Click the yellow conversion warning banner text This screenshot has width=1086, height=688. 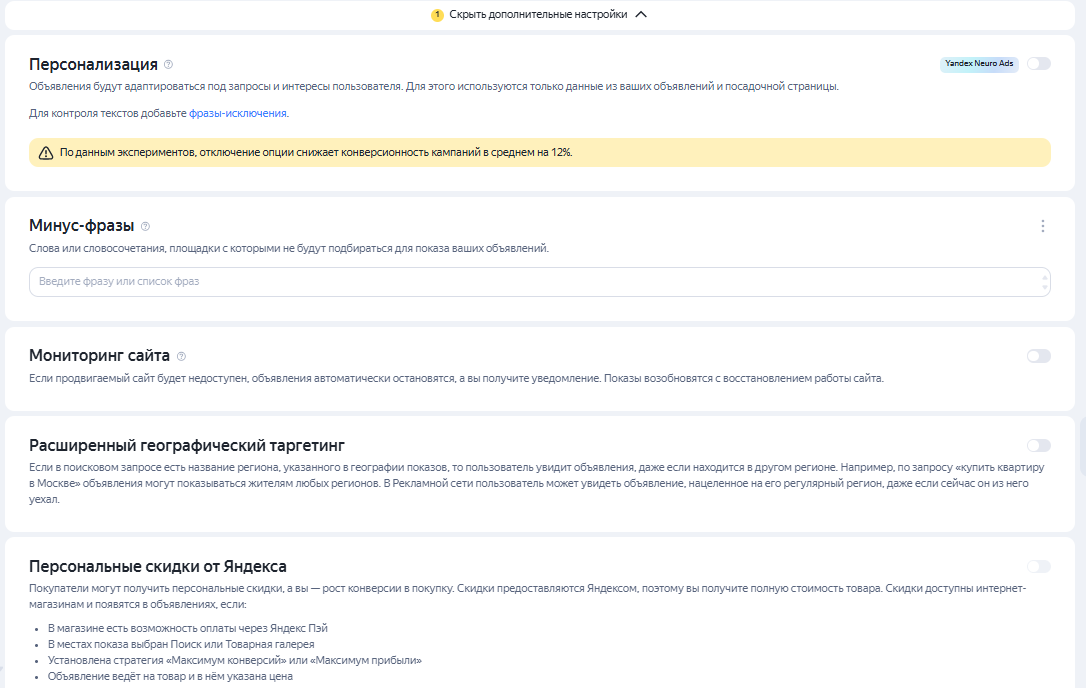(x=316, y=152)
